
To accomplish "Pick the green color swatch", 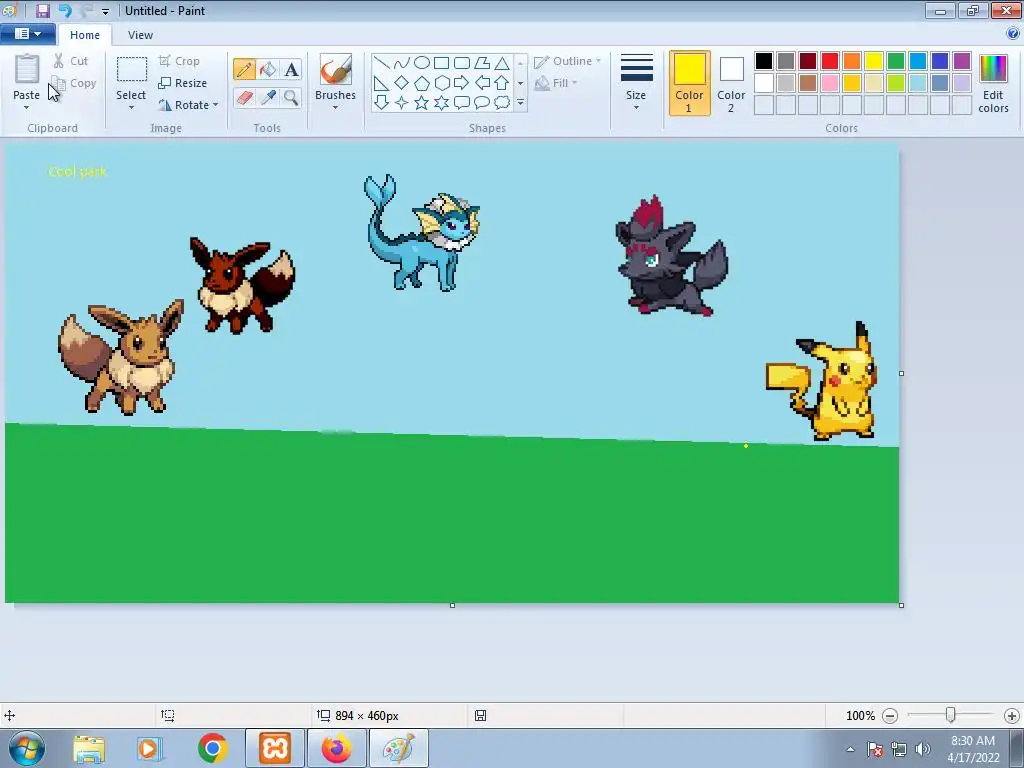I will point(895,61).
